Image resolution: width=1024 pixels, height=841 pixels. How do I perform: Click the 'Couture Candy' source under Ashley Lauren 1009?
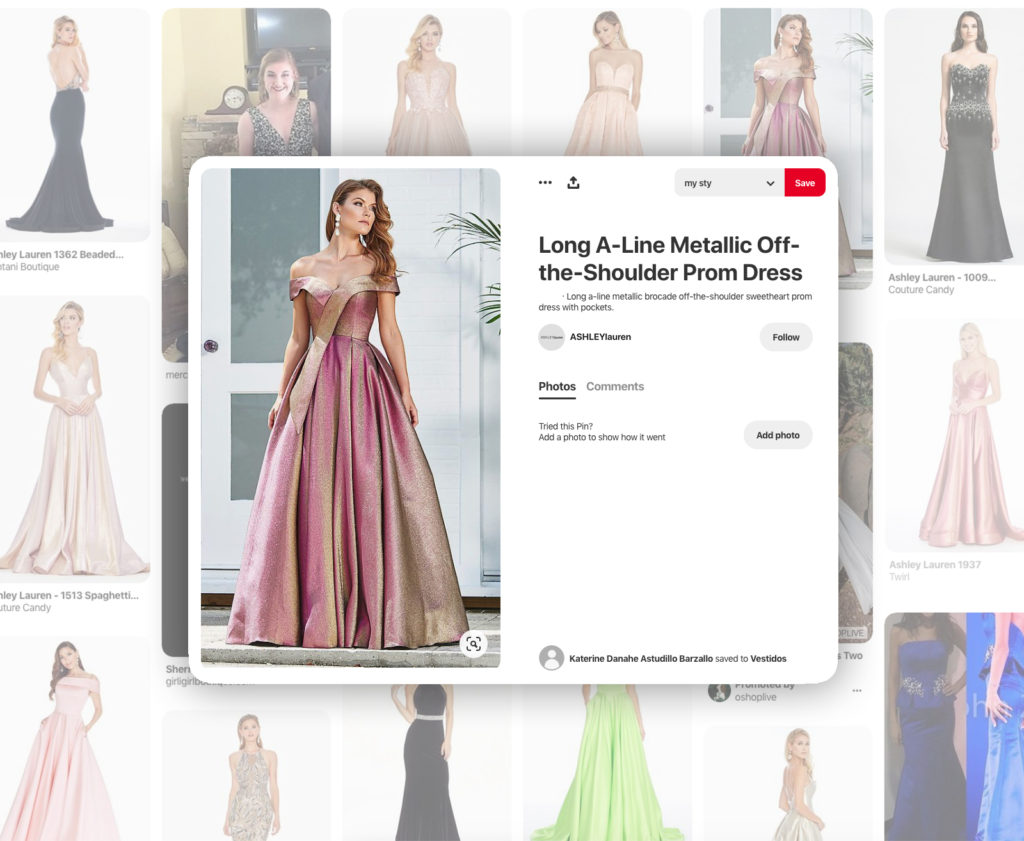[921, 290]
